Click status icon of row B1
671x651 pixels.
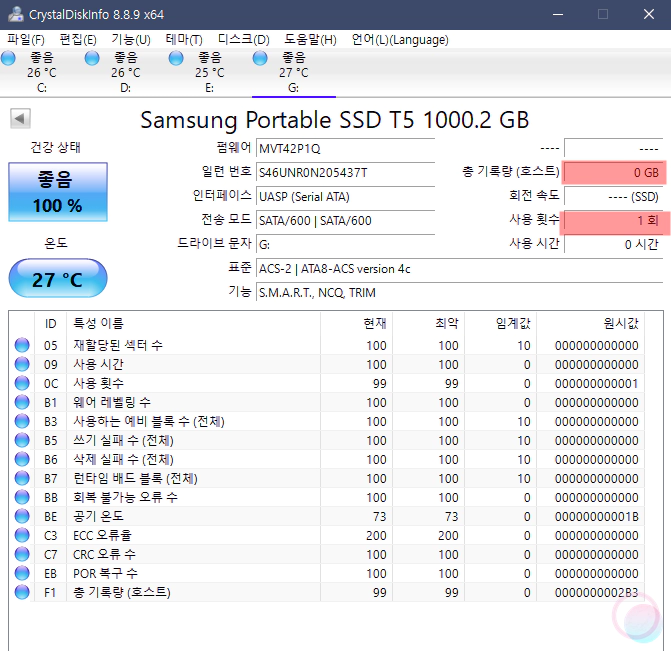pyautogui.click(x=22, y=402)
